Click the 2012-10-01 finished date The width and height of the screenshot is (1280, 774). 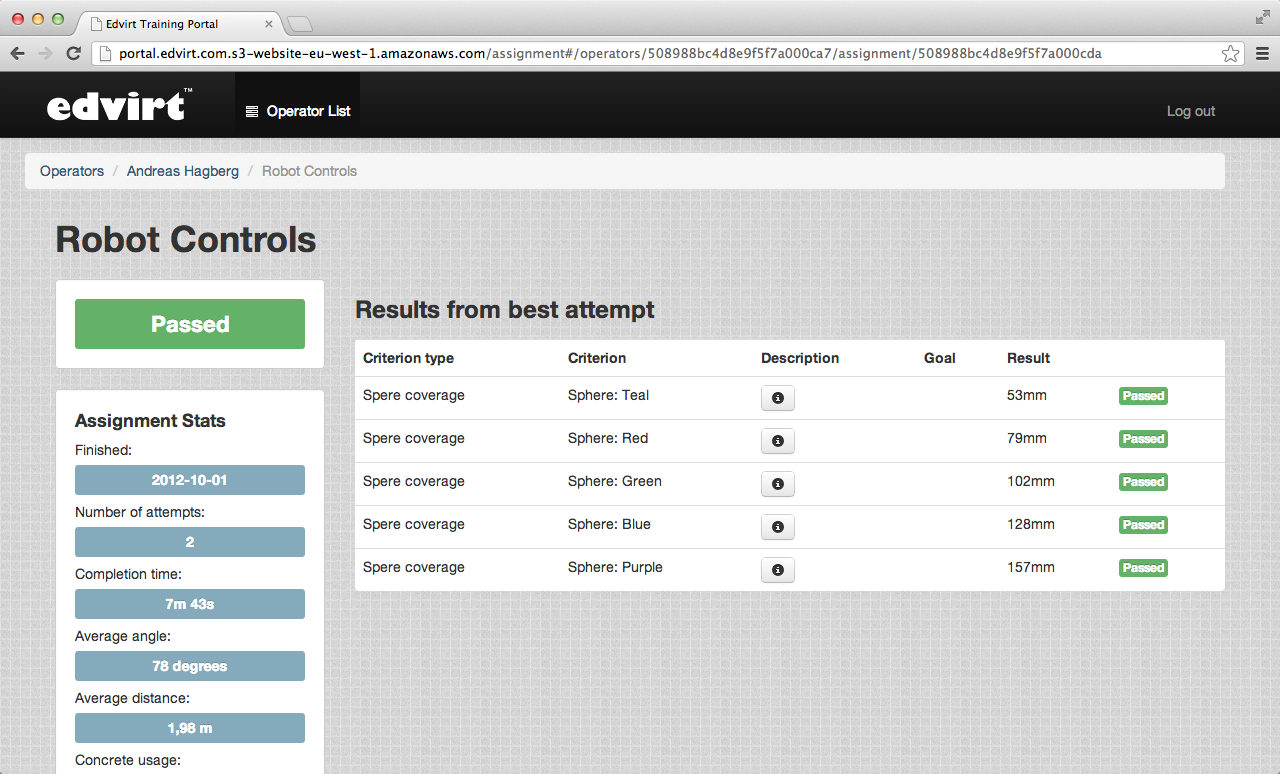pos(190,480)
